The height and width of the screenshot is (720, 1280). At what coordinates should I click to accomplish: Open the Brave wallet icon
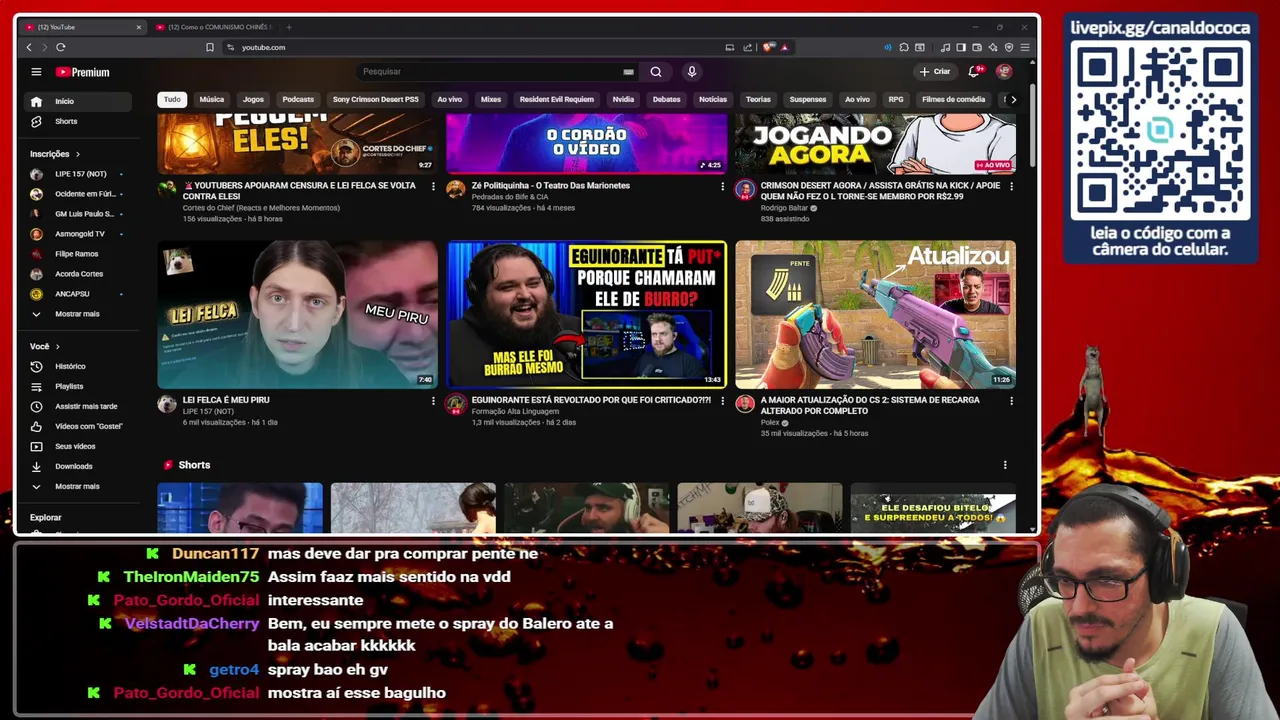(977, 47)
